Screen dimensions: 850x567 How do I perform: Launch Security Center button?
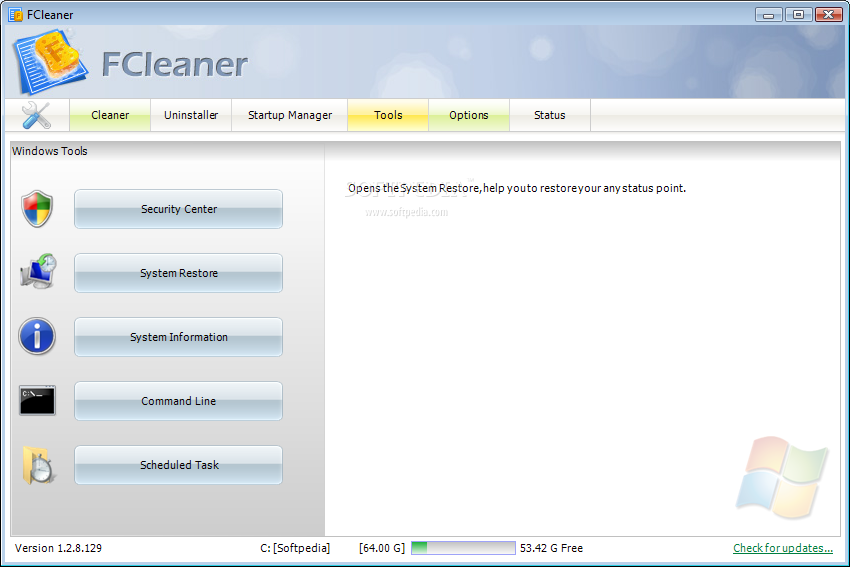(178, 209)
